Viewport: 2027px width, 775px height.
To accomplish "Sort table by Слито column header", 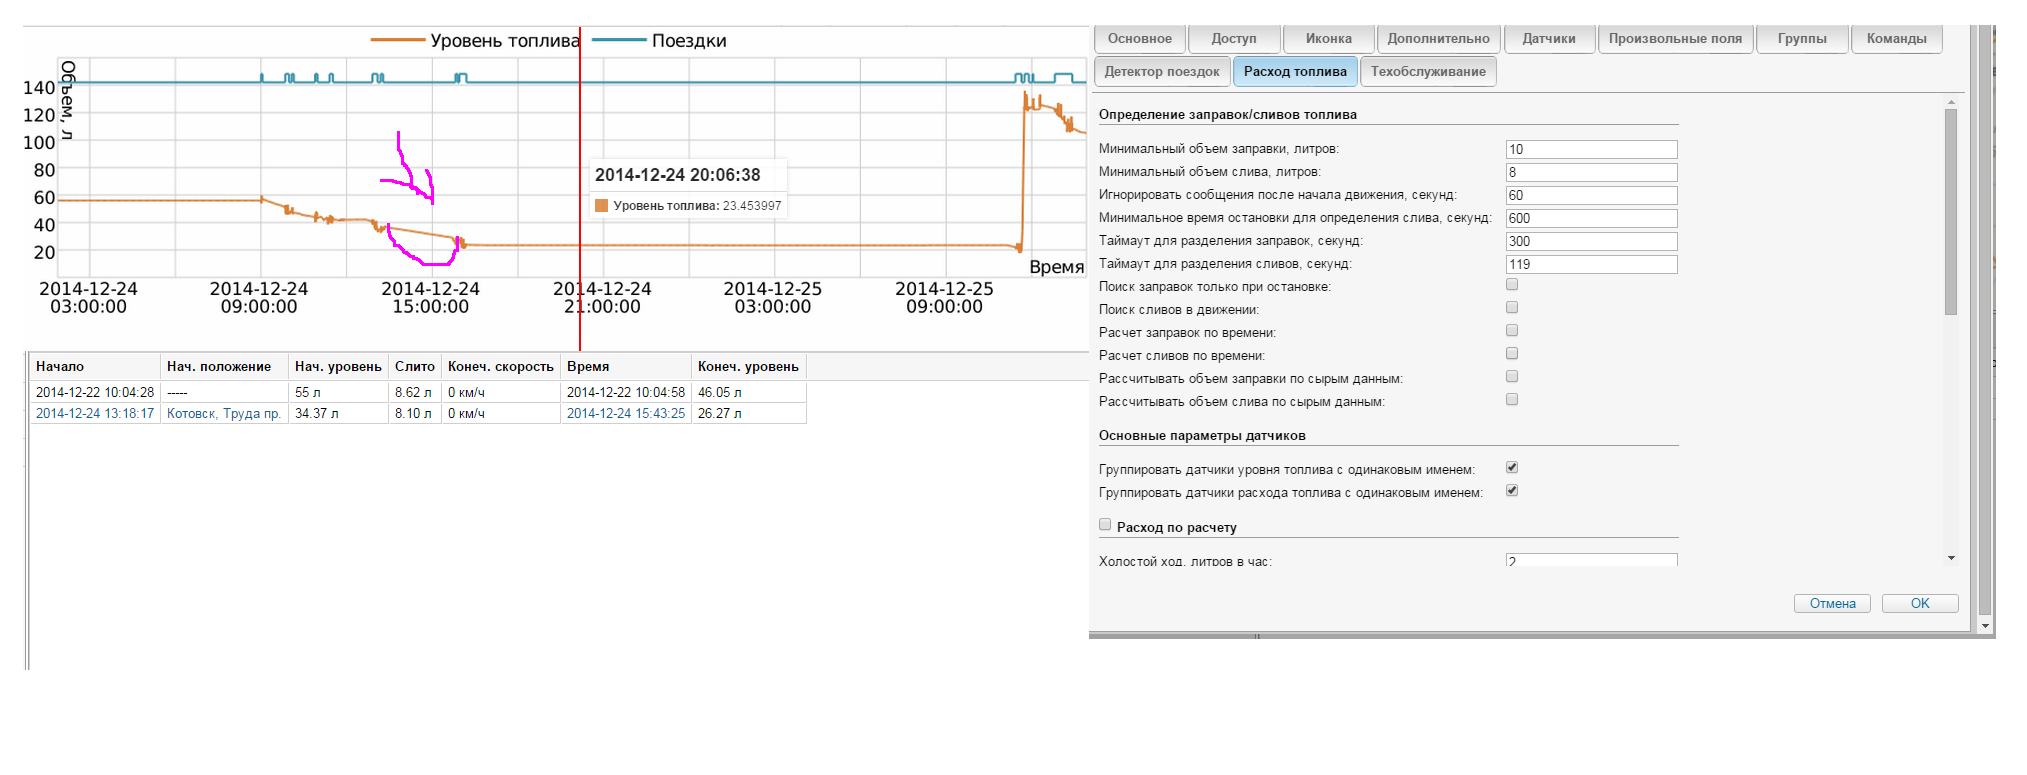I will [x=414, y=367].
